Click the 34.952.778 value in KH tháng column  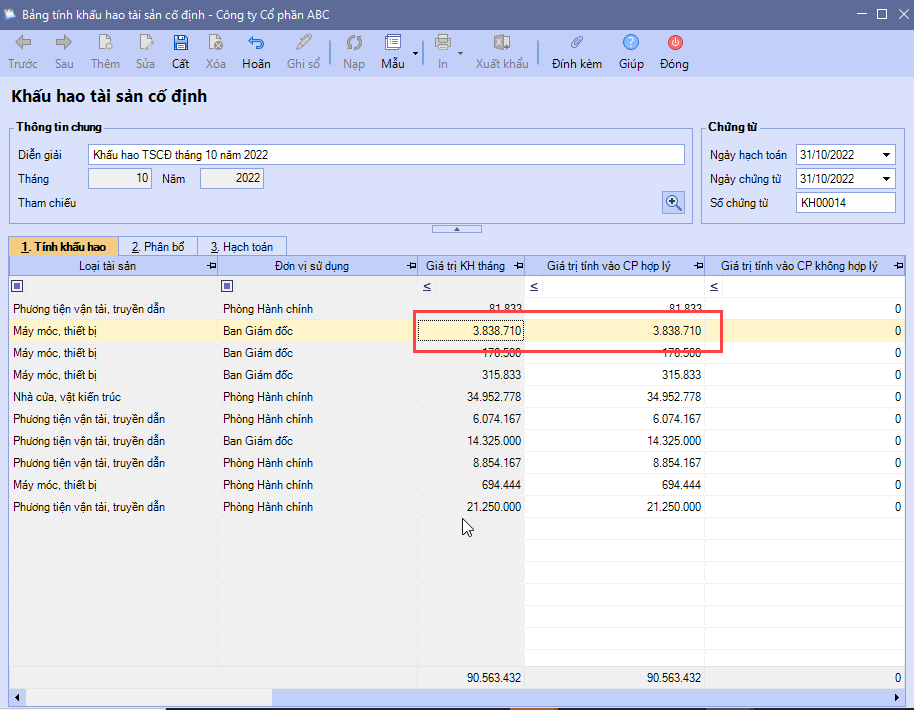pos(494,397)
